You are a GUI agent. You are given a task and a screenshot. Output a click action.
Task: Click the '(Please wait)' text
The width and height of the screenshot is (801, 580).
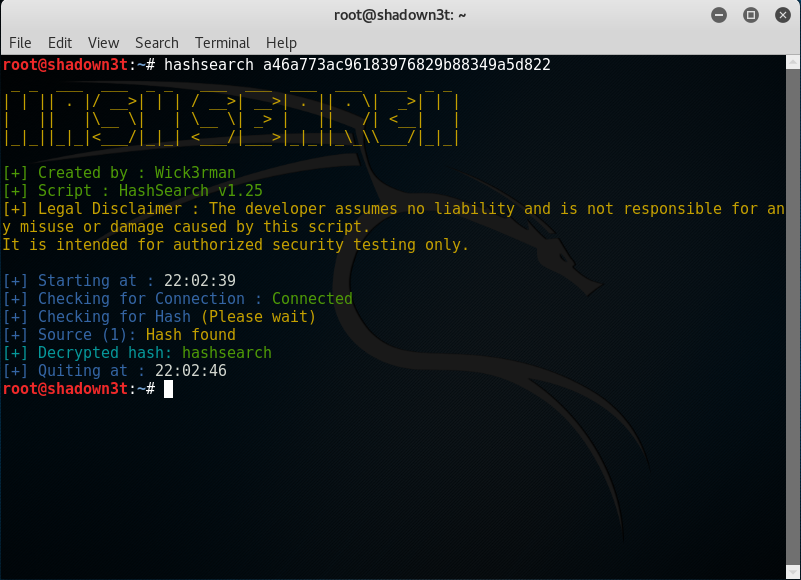[x=258, y=317]
